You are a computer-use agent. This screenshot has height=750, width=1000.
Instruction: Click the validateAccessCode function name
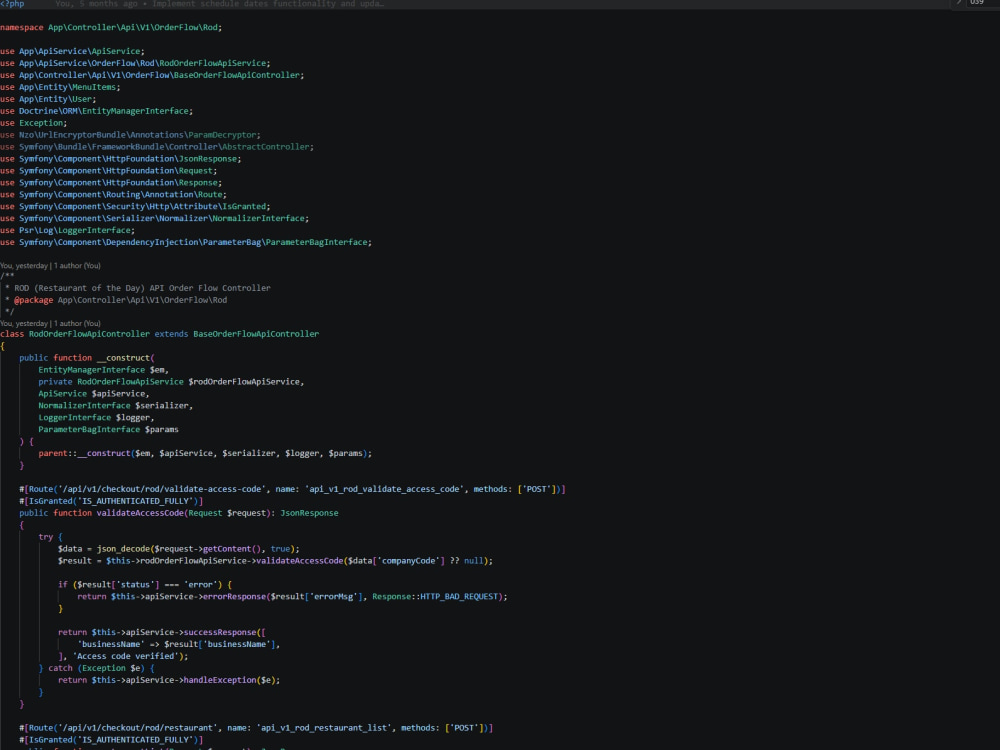pos(140,513)
